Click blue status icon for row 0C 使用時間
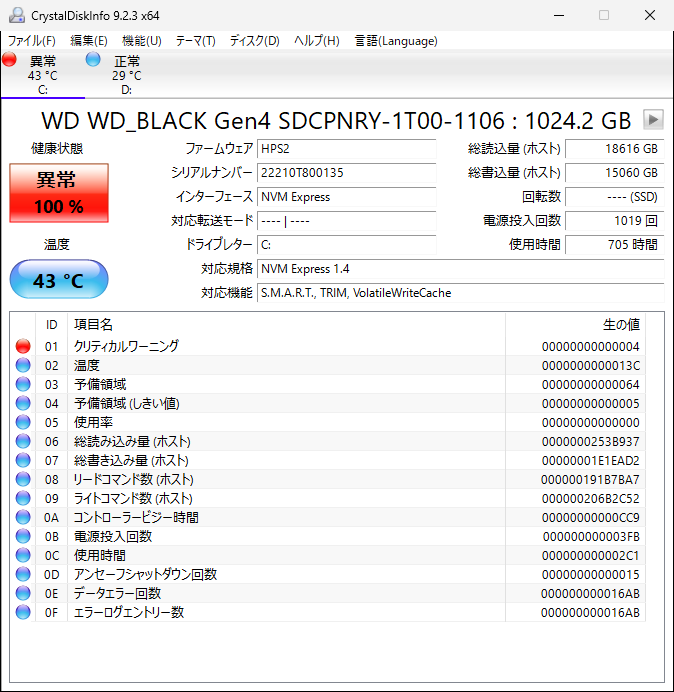The height and width of the screenshot is (692, 674). pyautogui.click(x=23, y=555)
